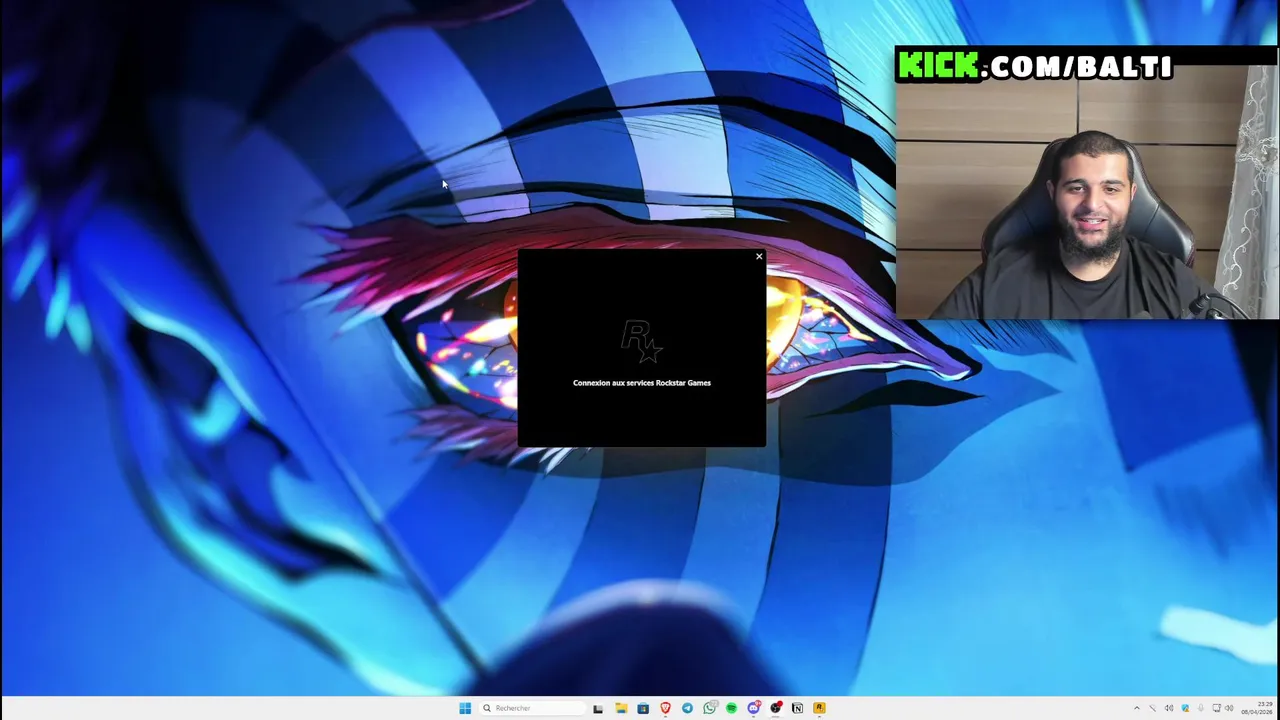Switch to OBS Studio in the taskbar
This screenshot has height=720, width=1280.
click(x=775, y=708)
